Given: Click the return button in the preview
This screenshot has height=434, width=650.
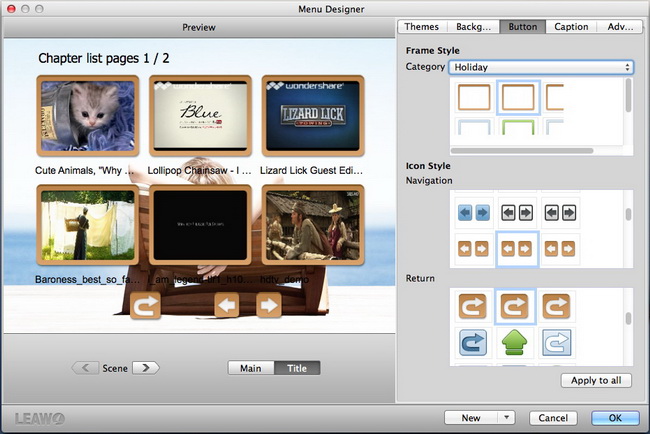Looking at the screenshot, I should tap(145, 305).
